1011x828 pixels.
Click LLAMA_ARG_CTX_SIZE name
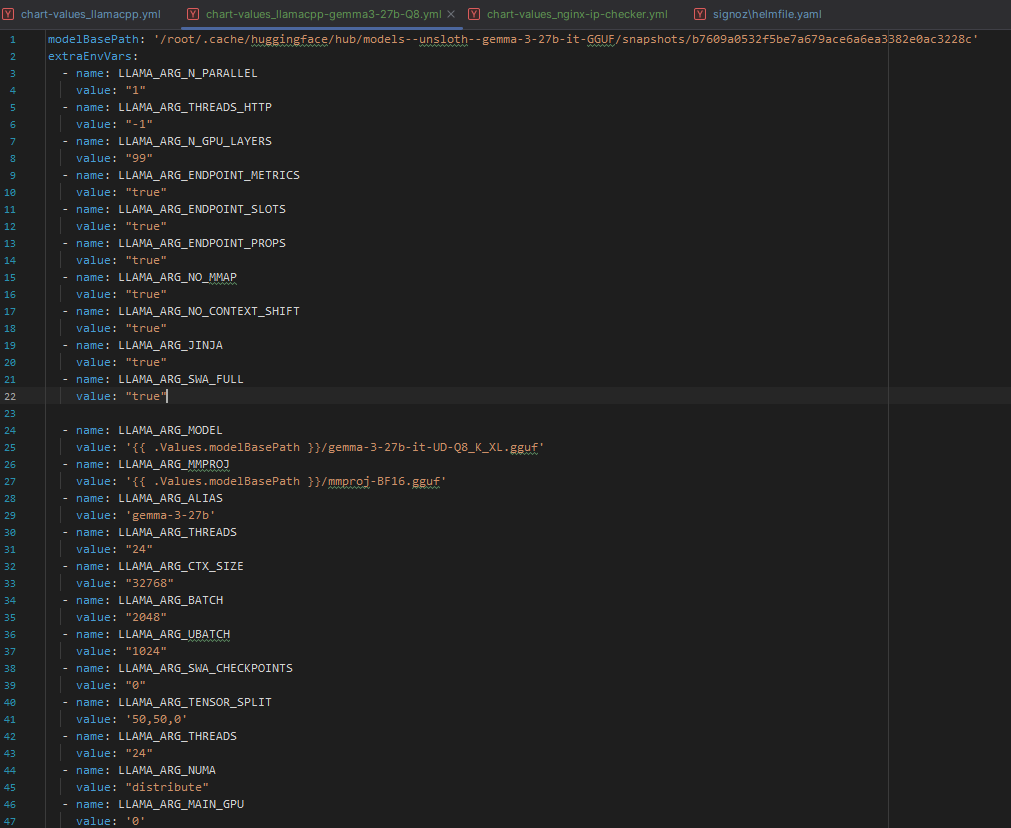pos(181,566)
